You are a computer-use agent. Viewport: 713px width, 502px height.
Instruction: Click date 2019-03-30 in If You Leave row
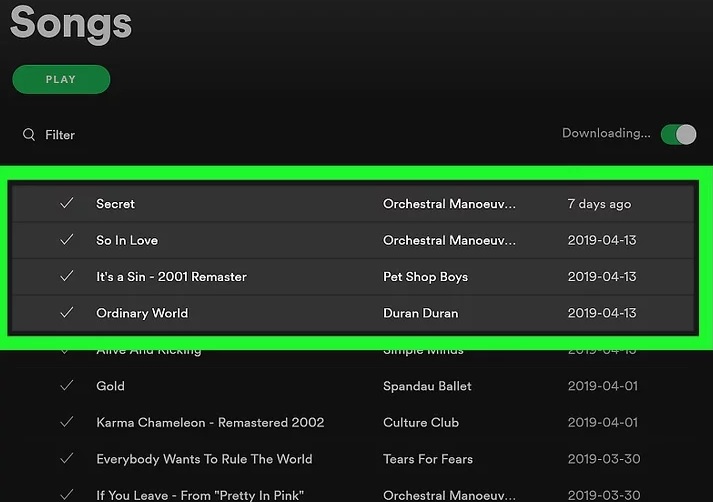tap(604, 495)
